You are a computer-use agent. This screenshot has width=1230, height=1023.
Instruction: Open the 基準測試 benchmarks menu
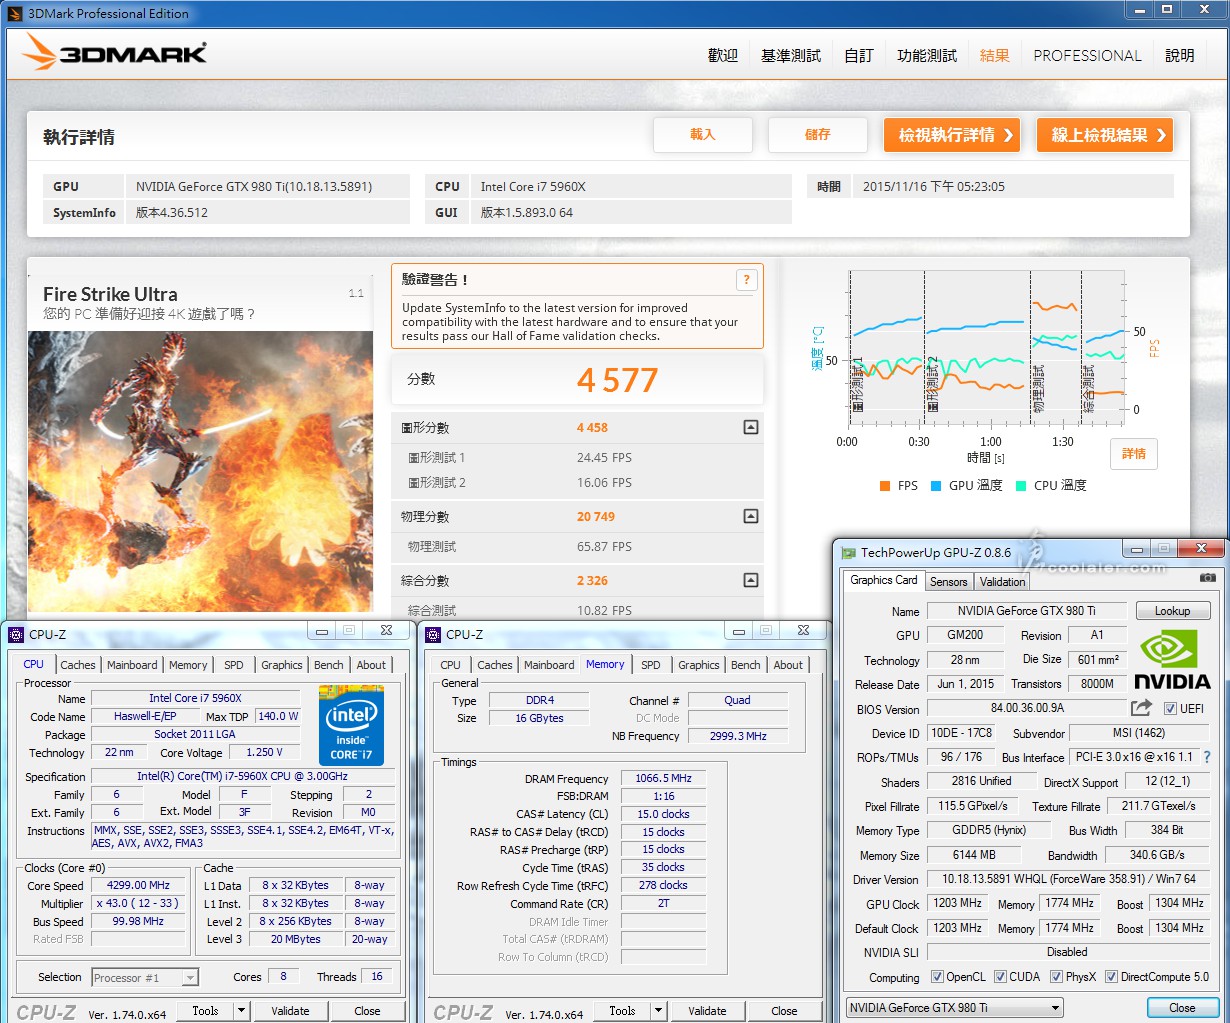coord(791,56)
